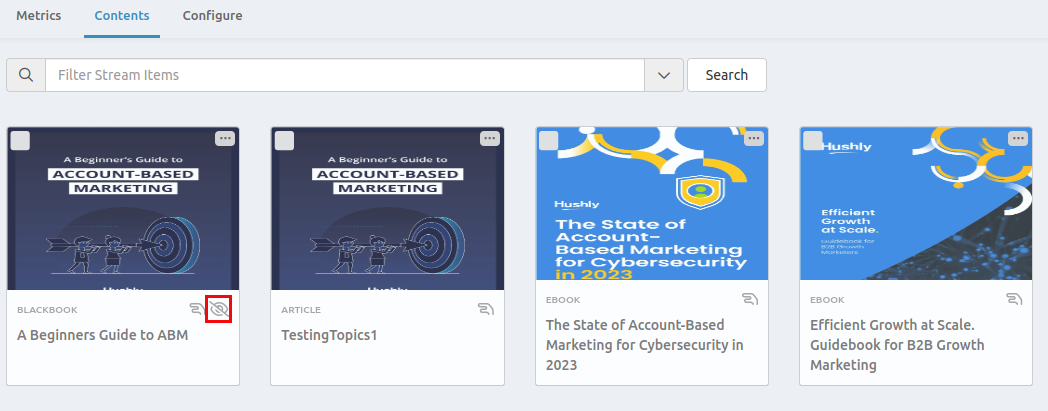1048x411 pixels.
Task: Click title 'Efficient Growth at Scale. Guidebook'
Action: point(897,345)
